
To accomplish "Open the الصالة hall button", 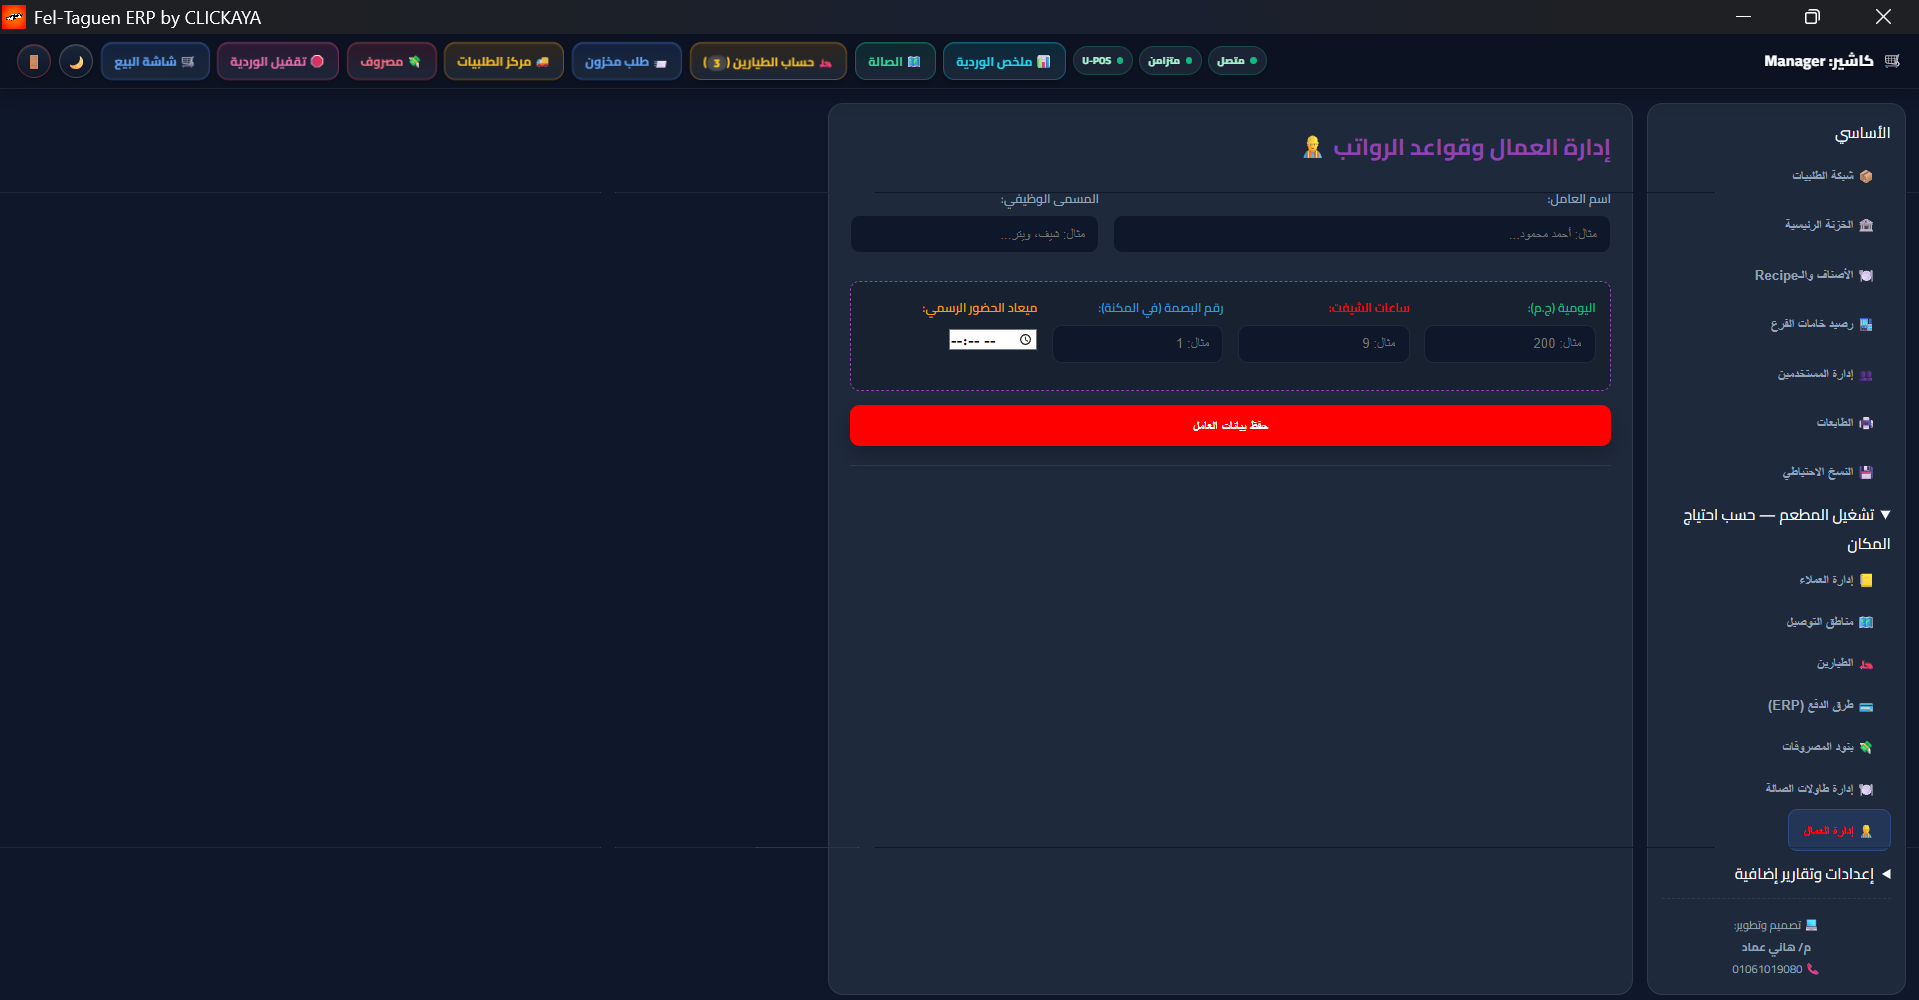I will click(895, 61).
